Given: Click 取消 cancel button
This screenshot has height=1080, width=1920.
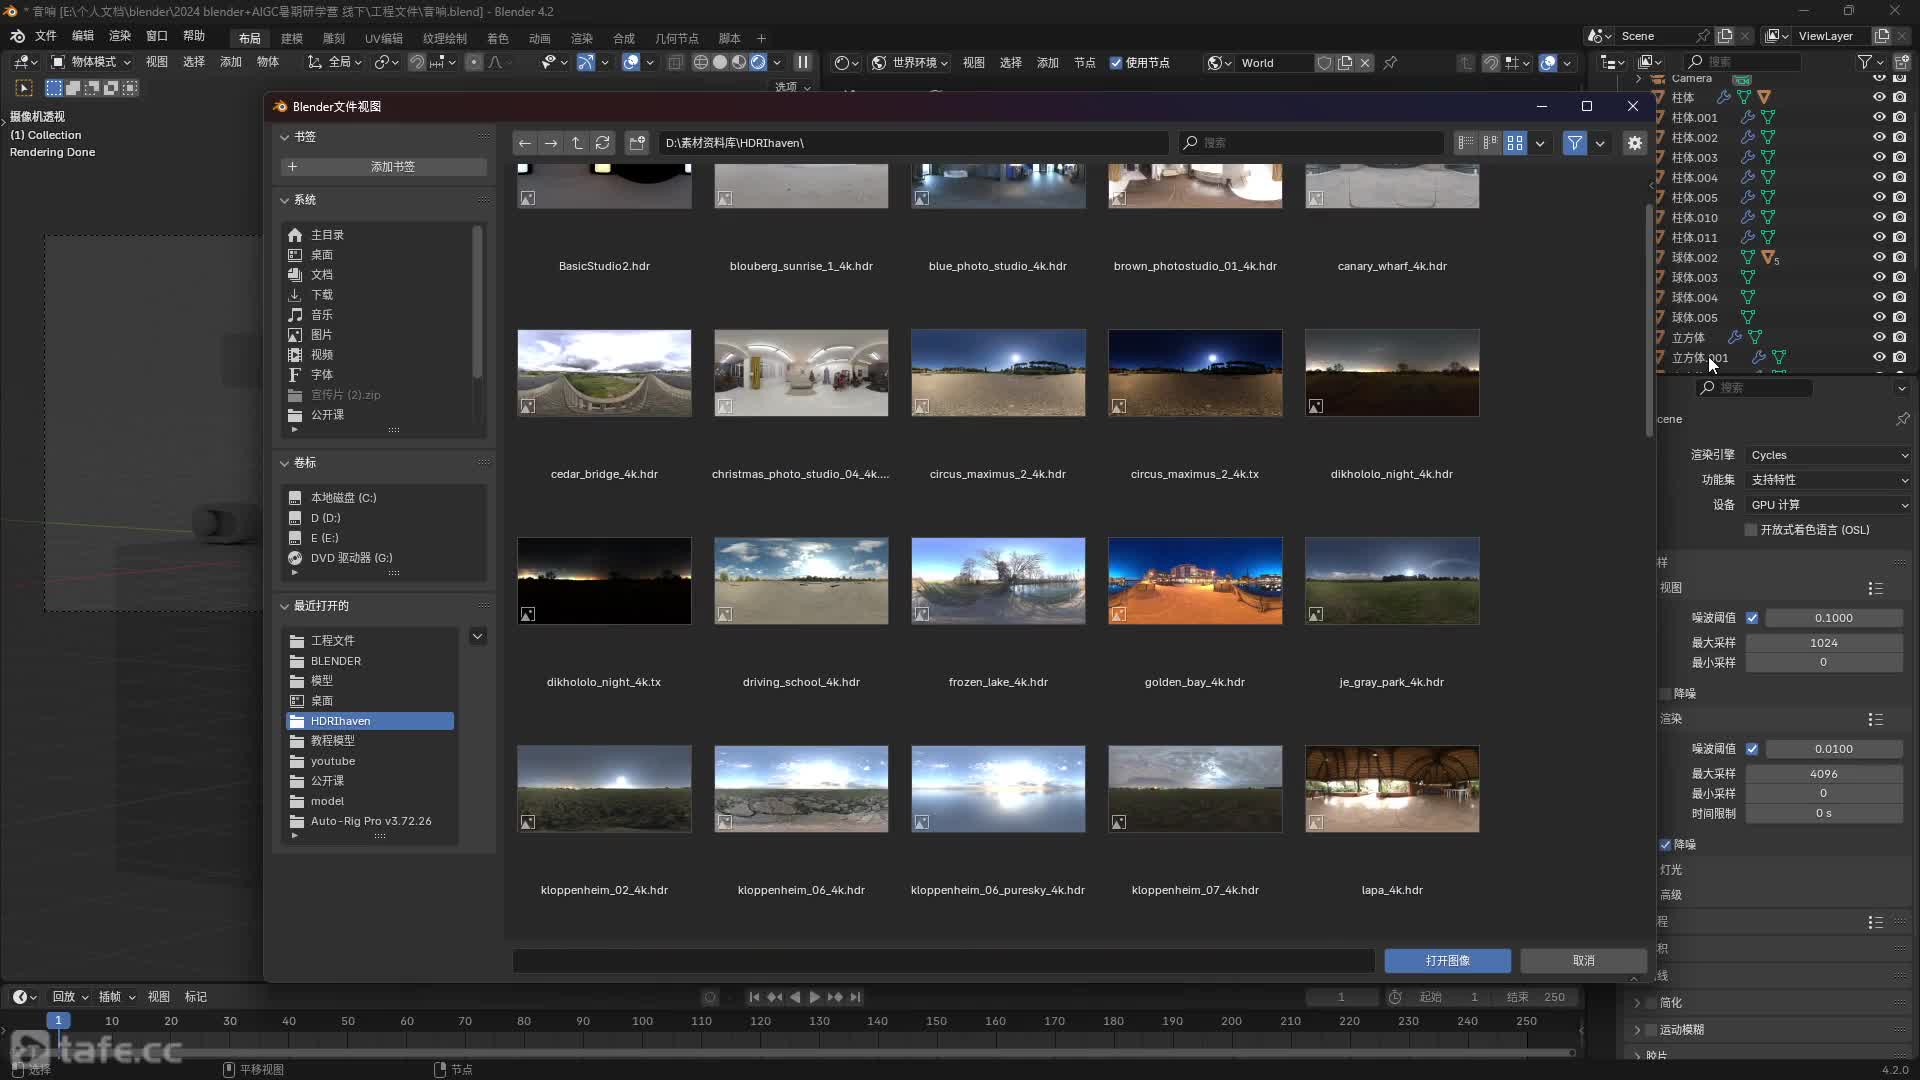Looking at the screenshot, I should (1582, 960).
